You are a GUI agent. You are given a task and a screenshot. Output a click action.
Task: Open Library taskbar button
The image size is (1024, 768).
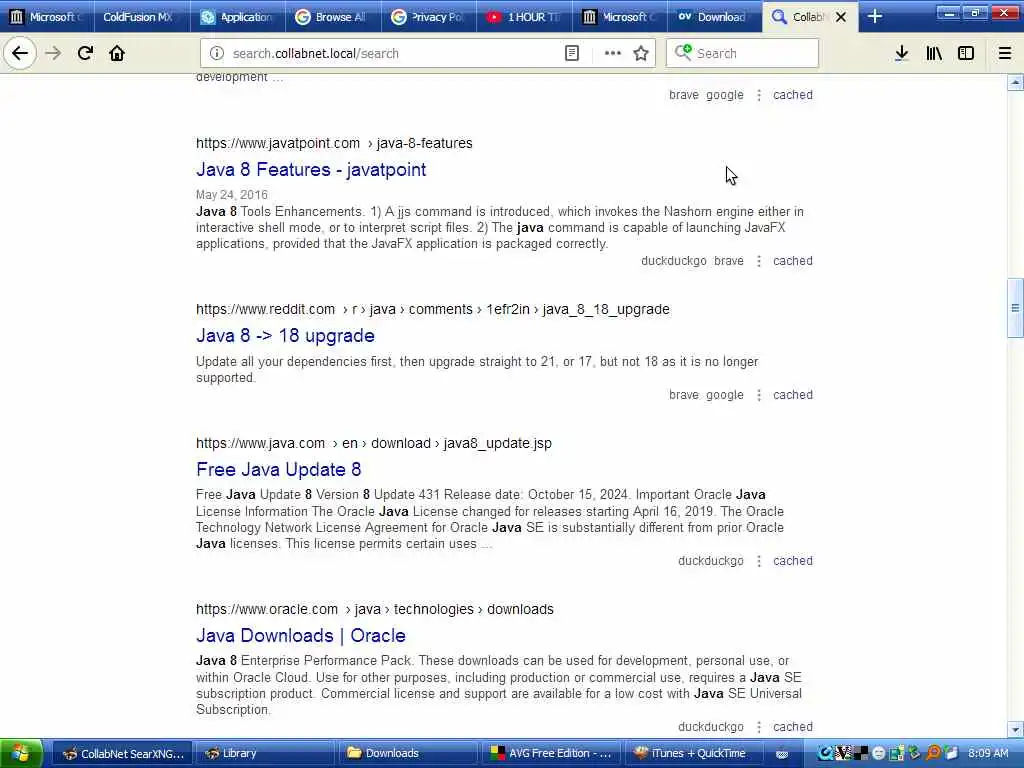264,754
